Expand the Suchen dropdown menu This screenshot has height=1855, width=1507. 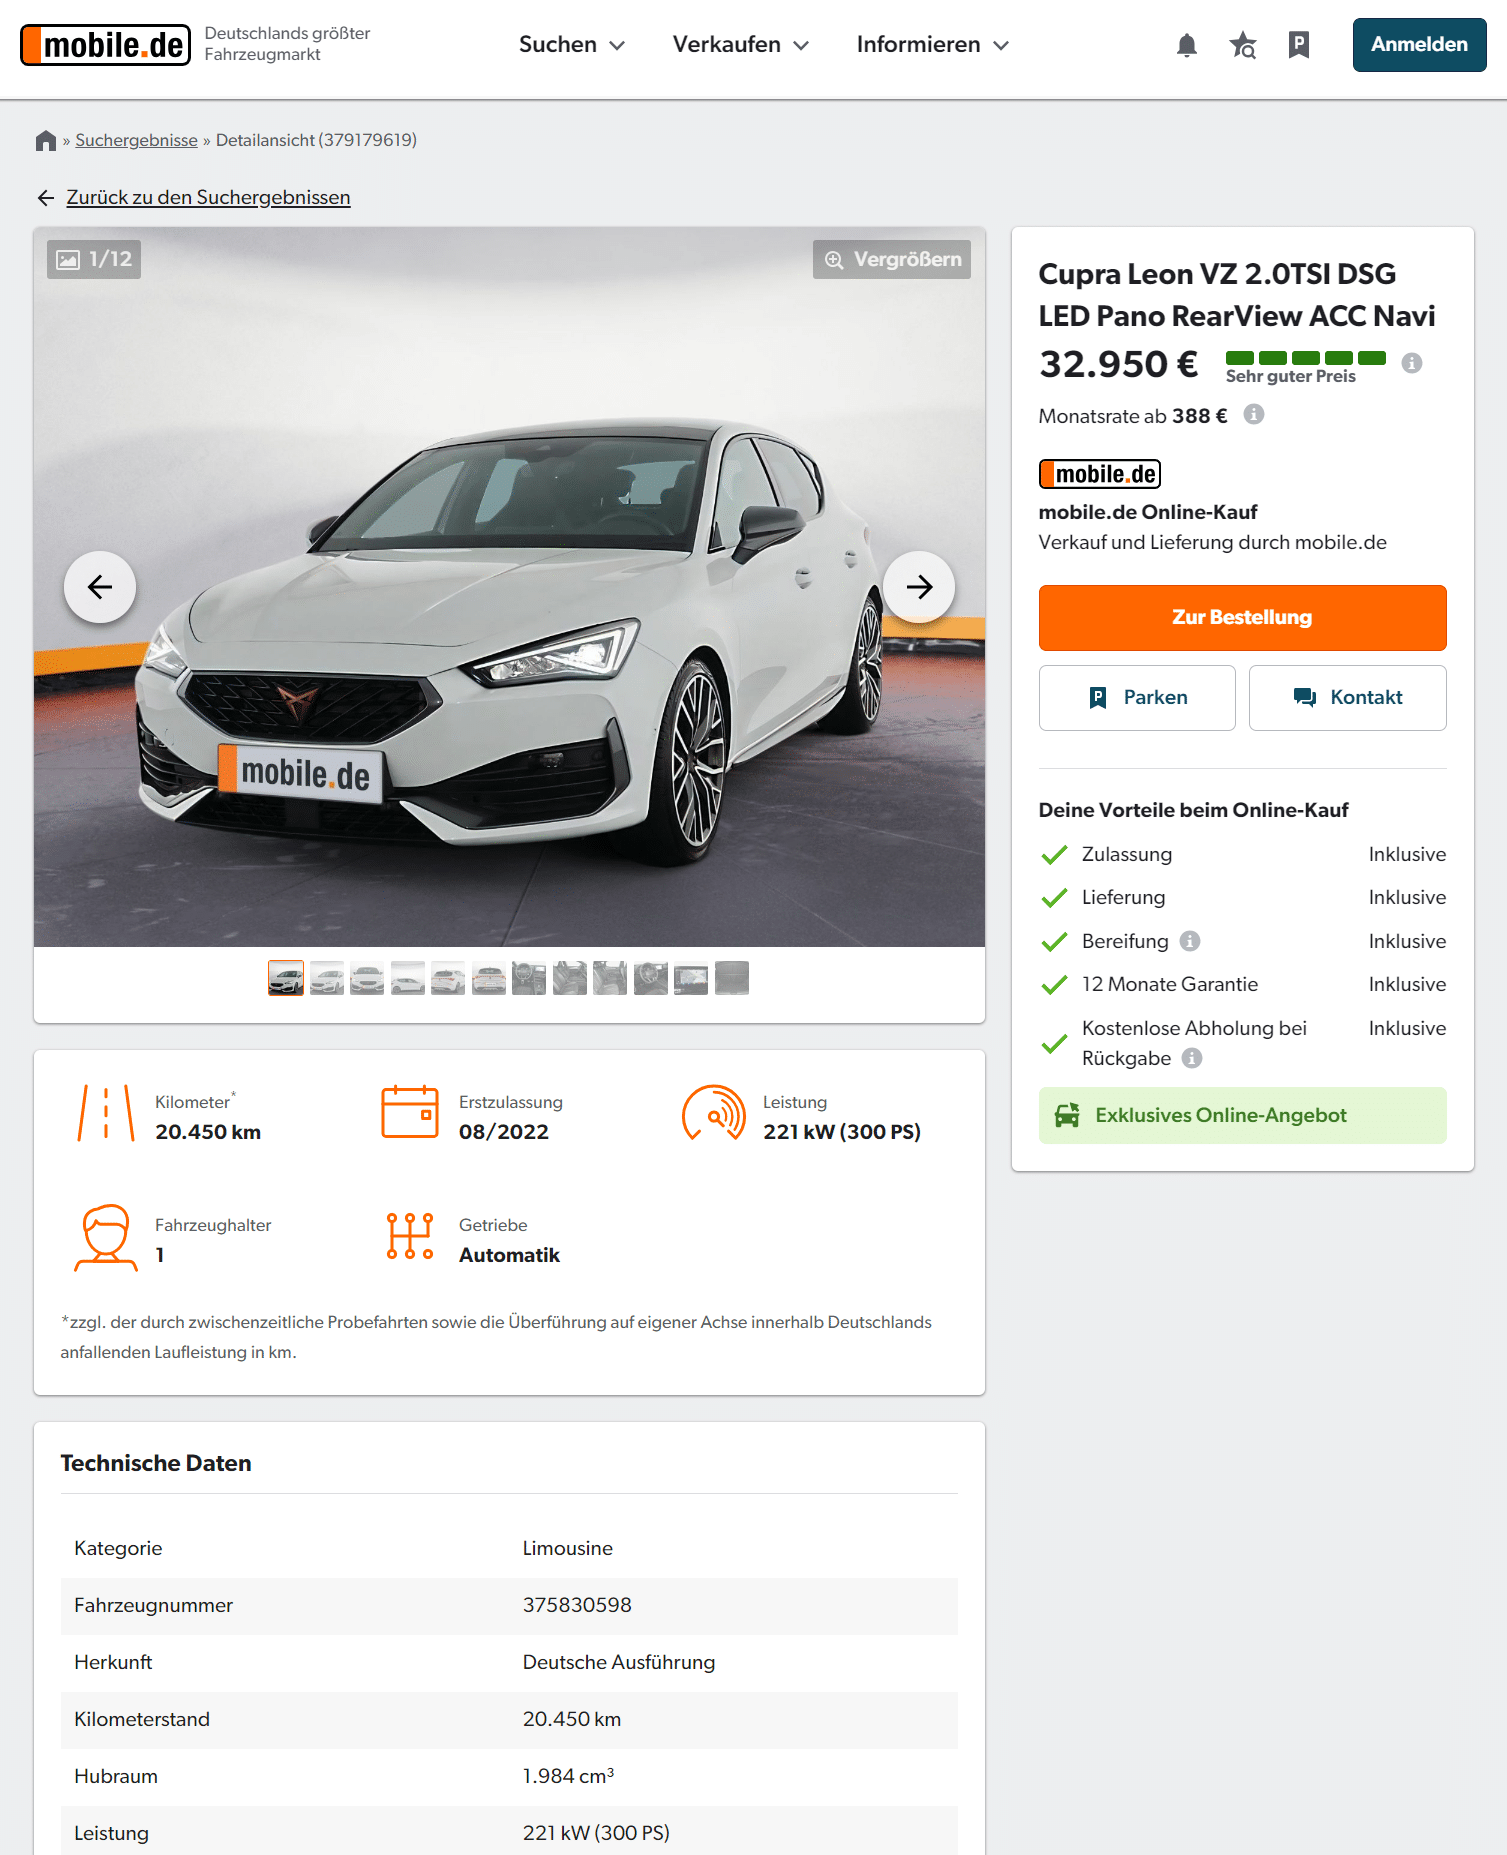pos(572,45)
